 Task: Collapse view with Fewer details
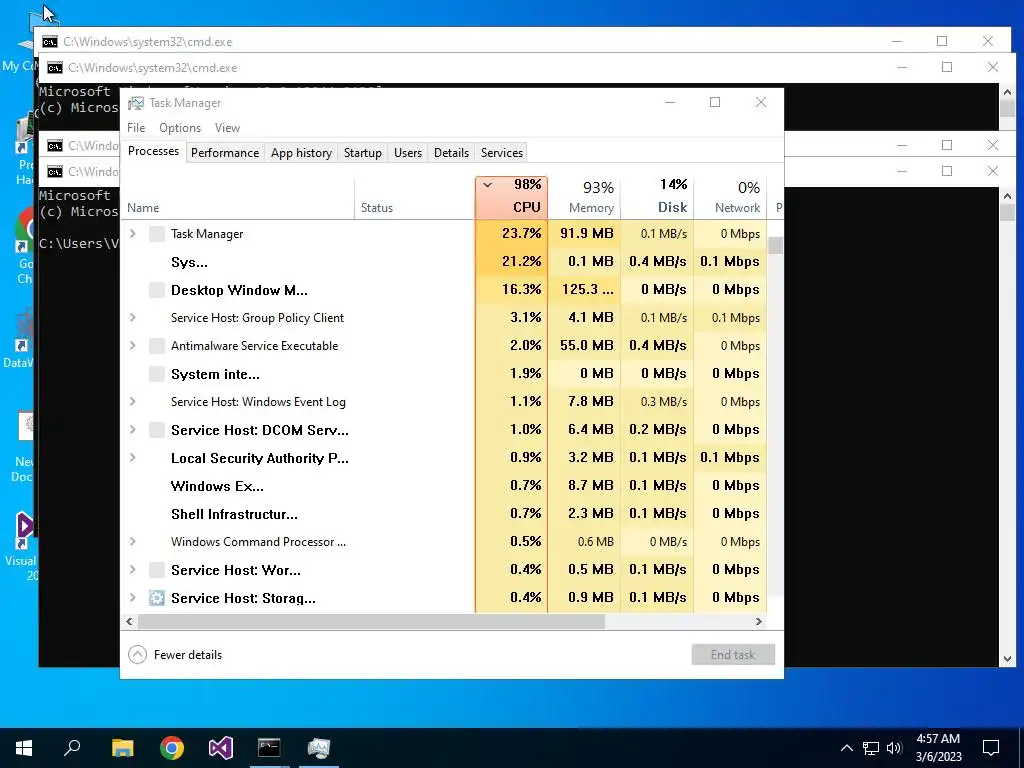[175, 654]
